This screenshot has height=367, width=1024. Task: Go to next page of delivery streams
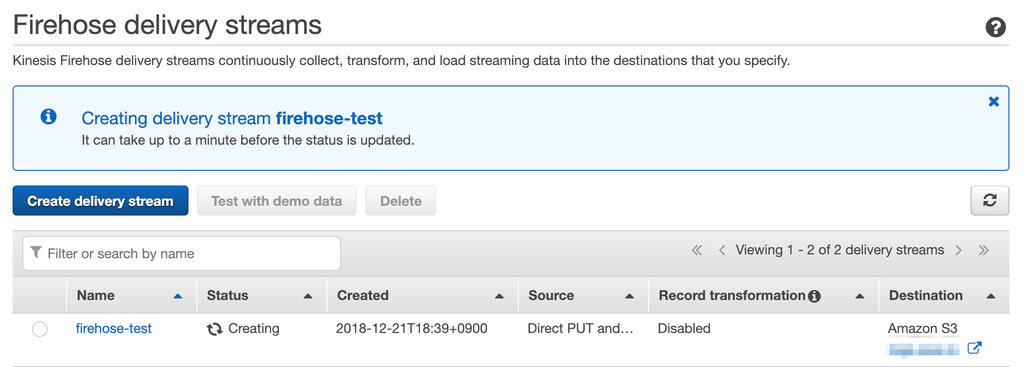click(958, 250)
